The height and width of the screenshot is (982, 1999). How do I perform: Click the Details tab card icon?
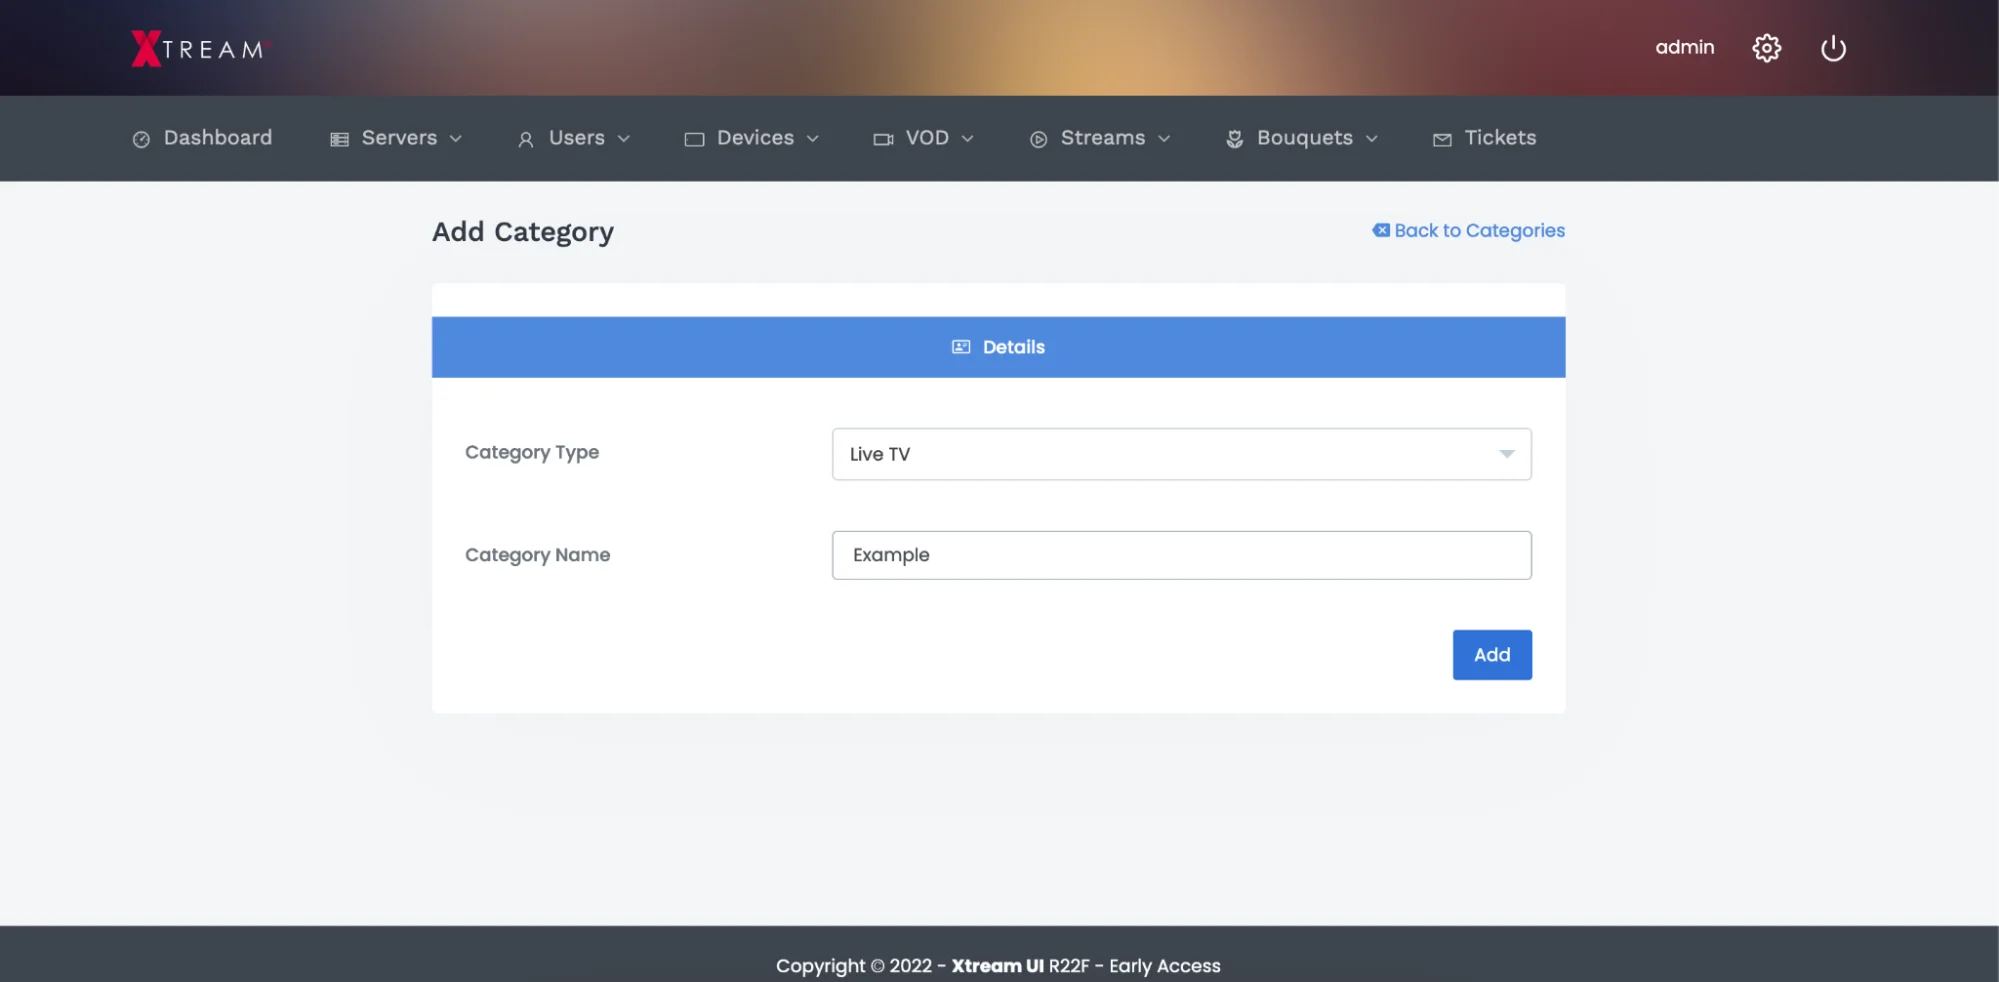960,347
